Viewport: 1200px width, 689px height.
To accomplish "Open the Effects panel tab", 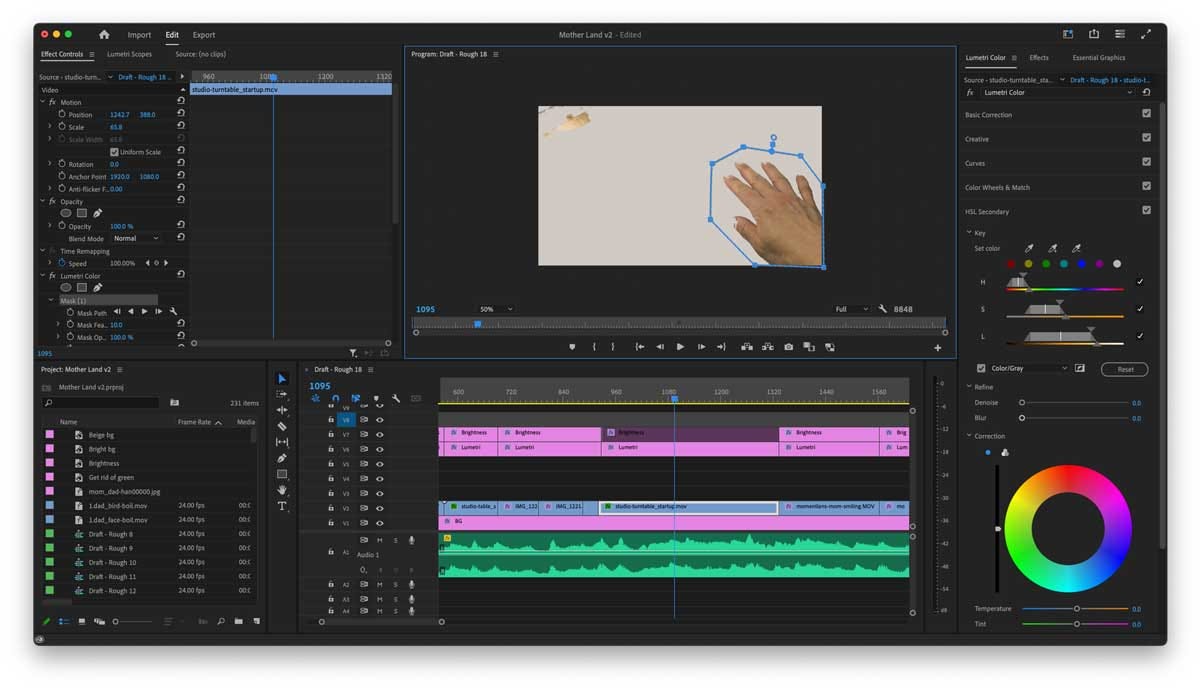I will [1039, 58].
